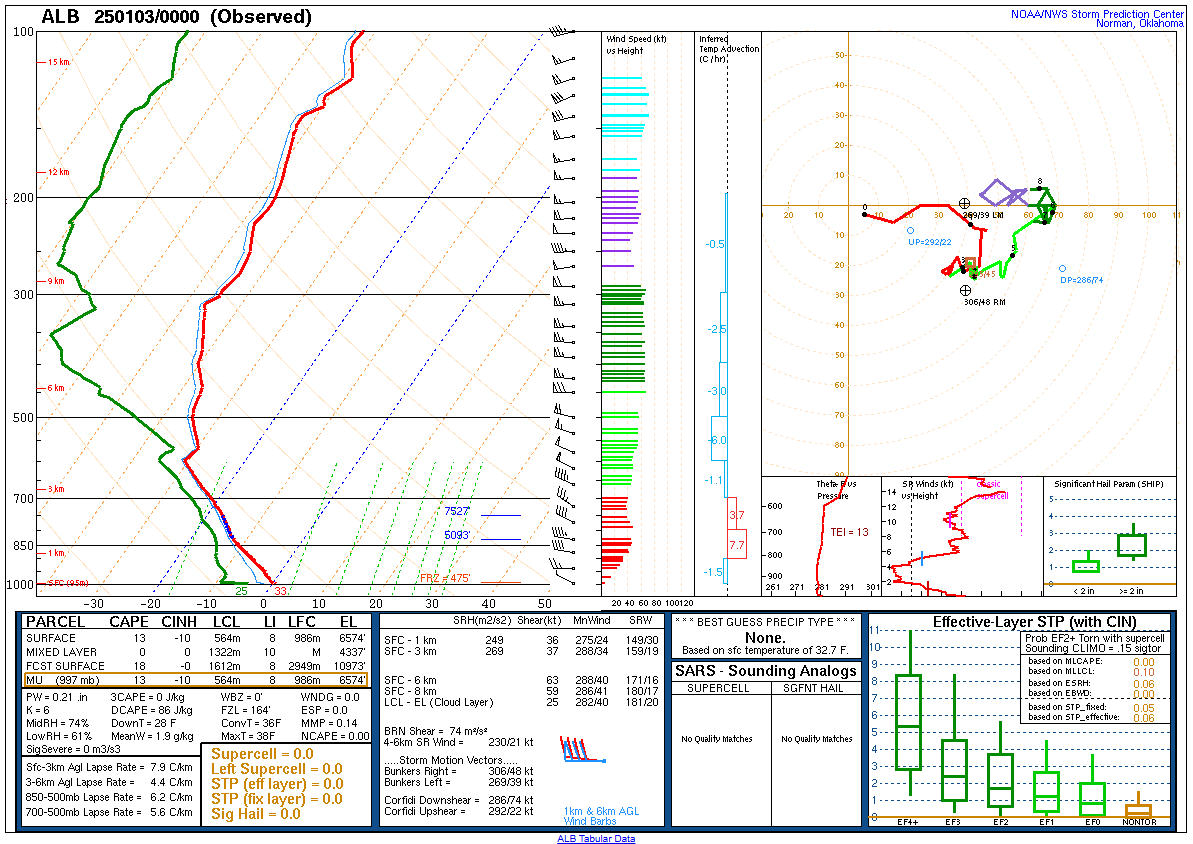Click the Sig Hail = 0.0 value

click(256, 814)
